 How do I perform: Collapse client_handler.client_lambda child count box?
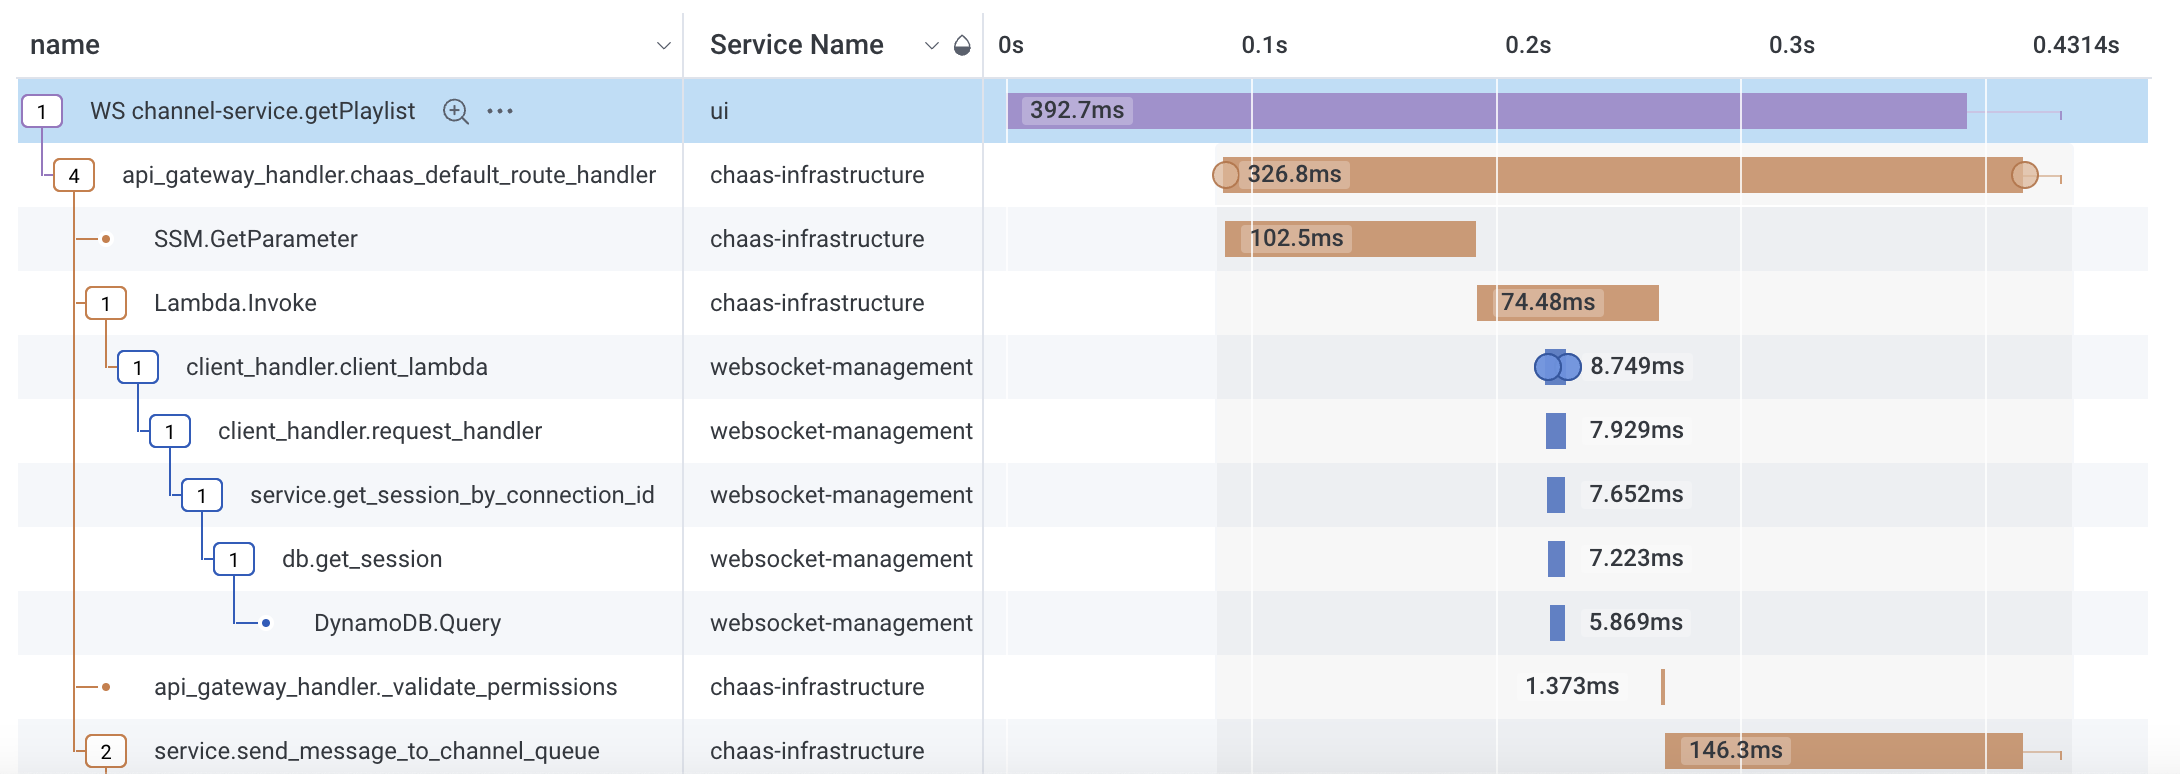tap(138, 367)
